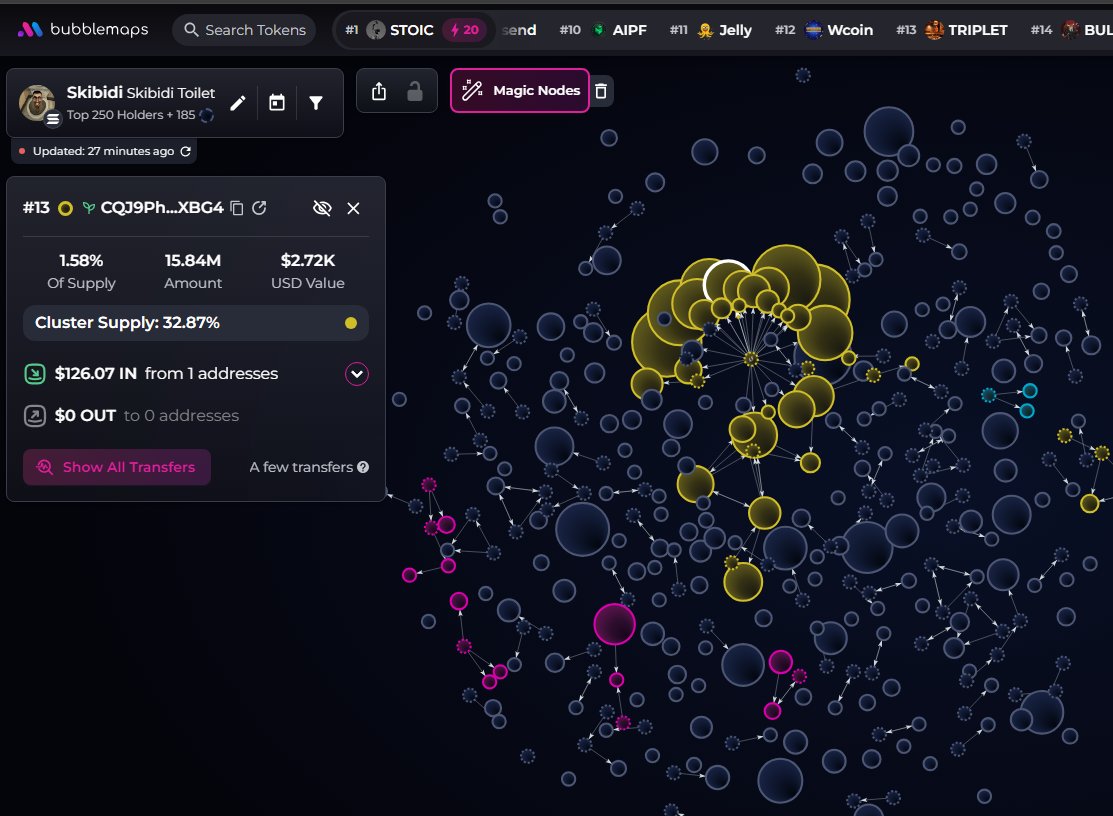Copy the CQJ9Ph...XBG4 wallet address

tap(237, 208)
